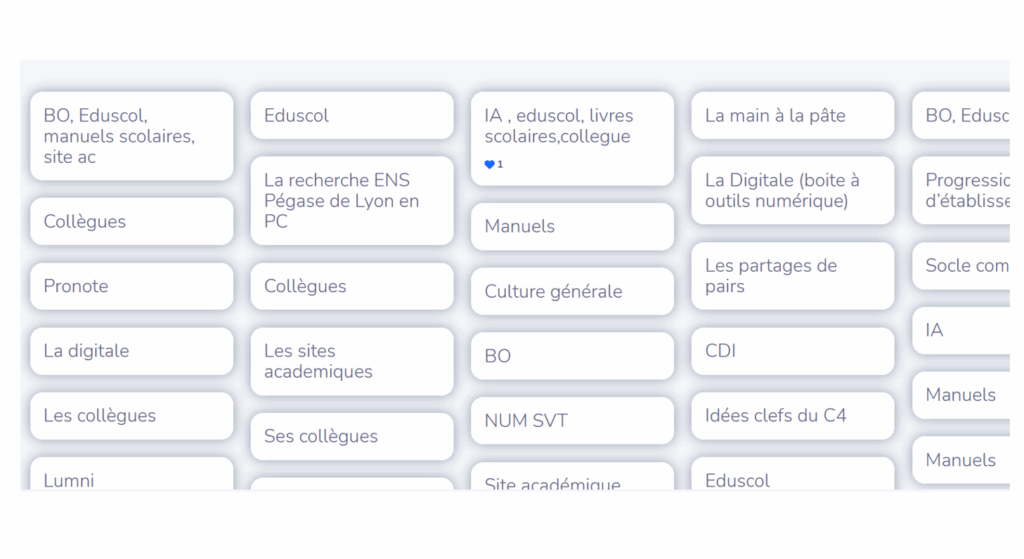Click the "La Digitale (boite à outils numérique)" card

pos(792,190)
